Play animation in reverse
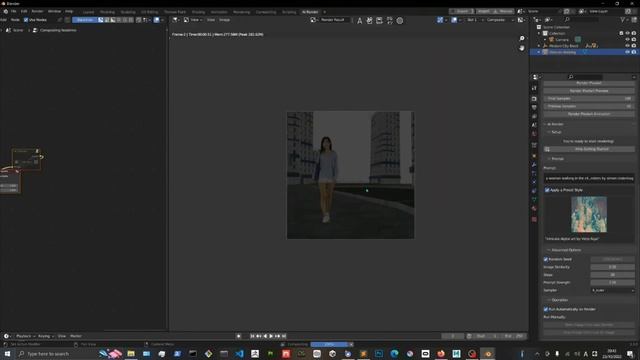Image resolution: width=640 pixels, height=360 pixels. coord(265,336)
